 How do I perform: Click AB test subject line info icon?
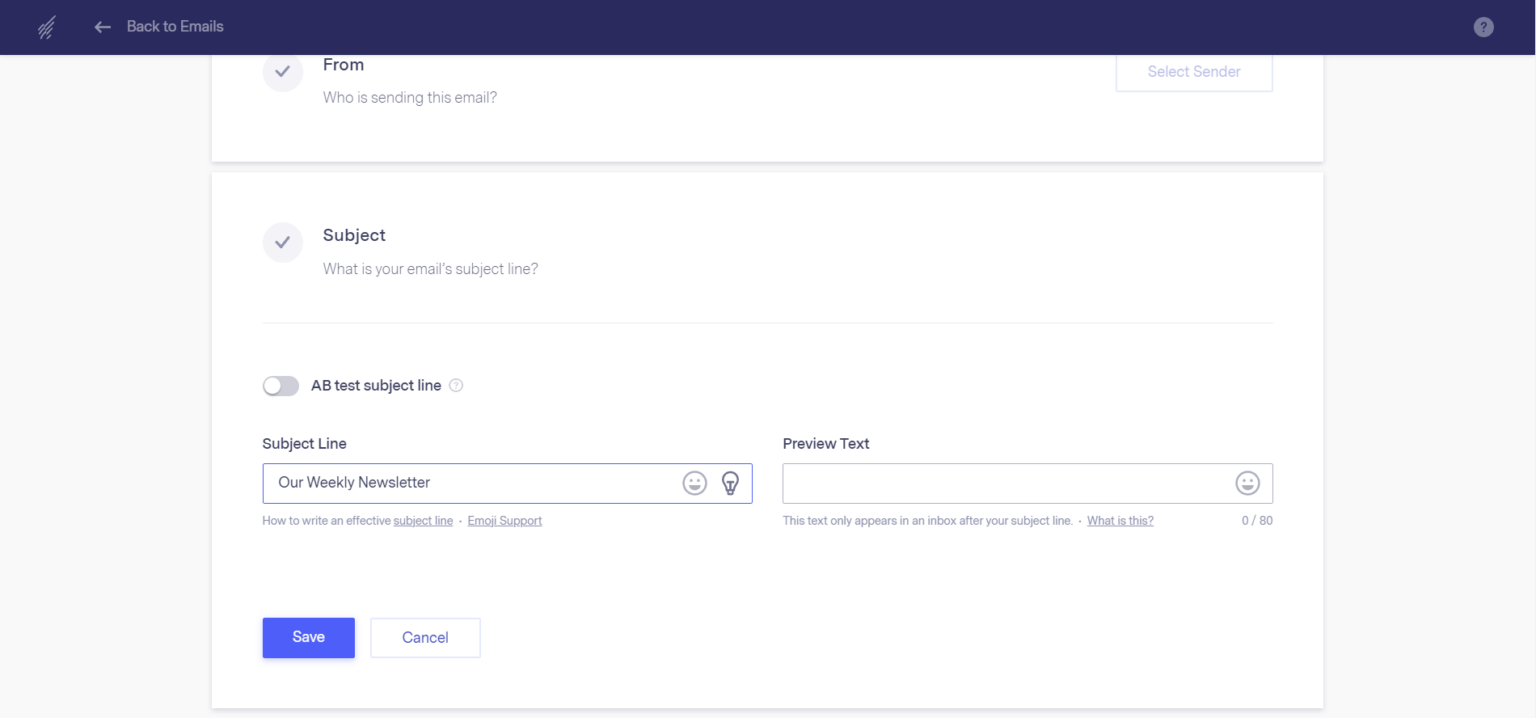(456, 386)
